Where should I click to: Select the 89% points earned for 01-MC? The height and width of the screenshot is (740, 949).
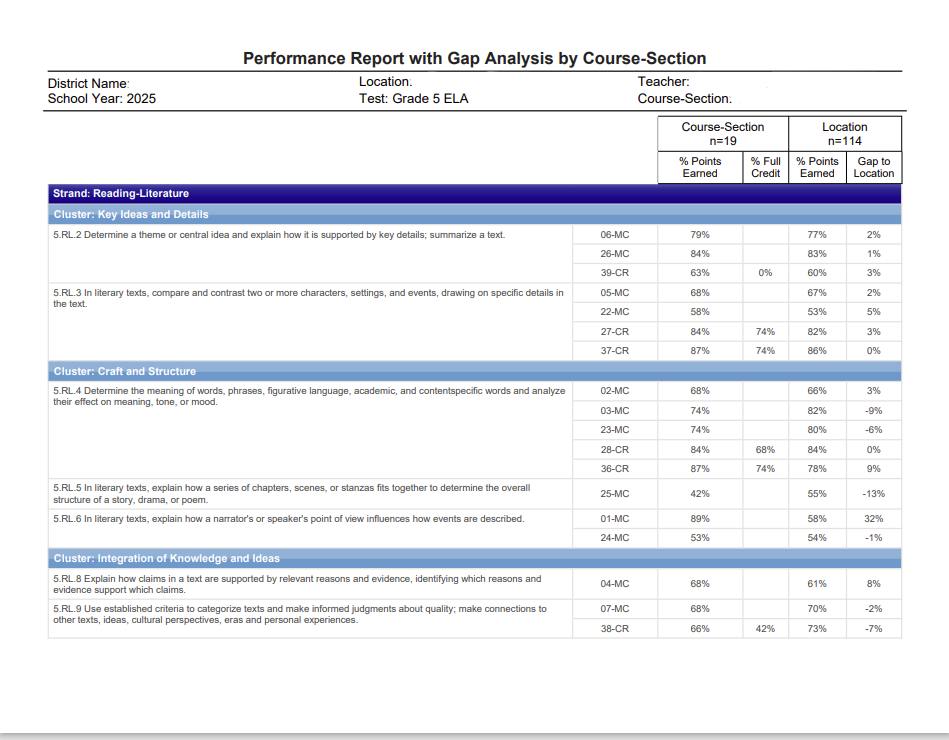click(700, 519)
